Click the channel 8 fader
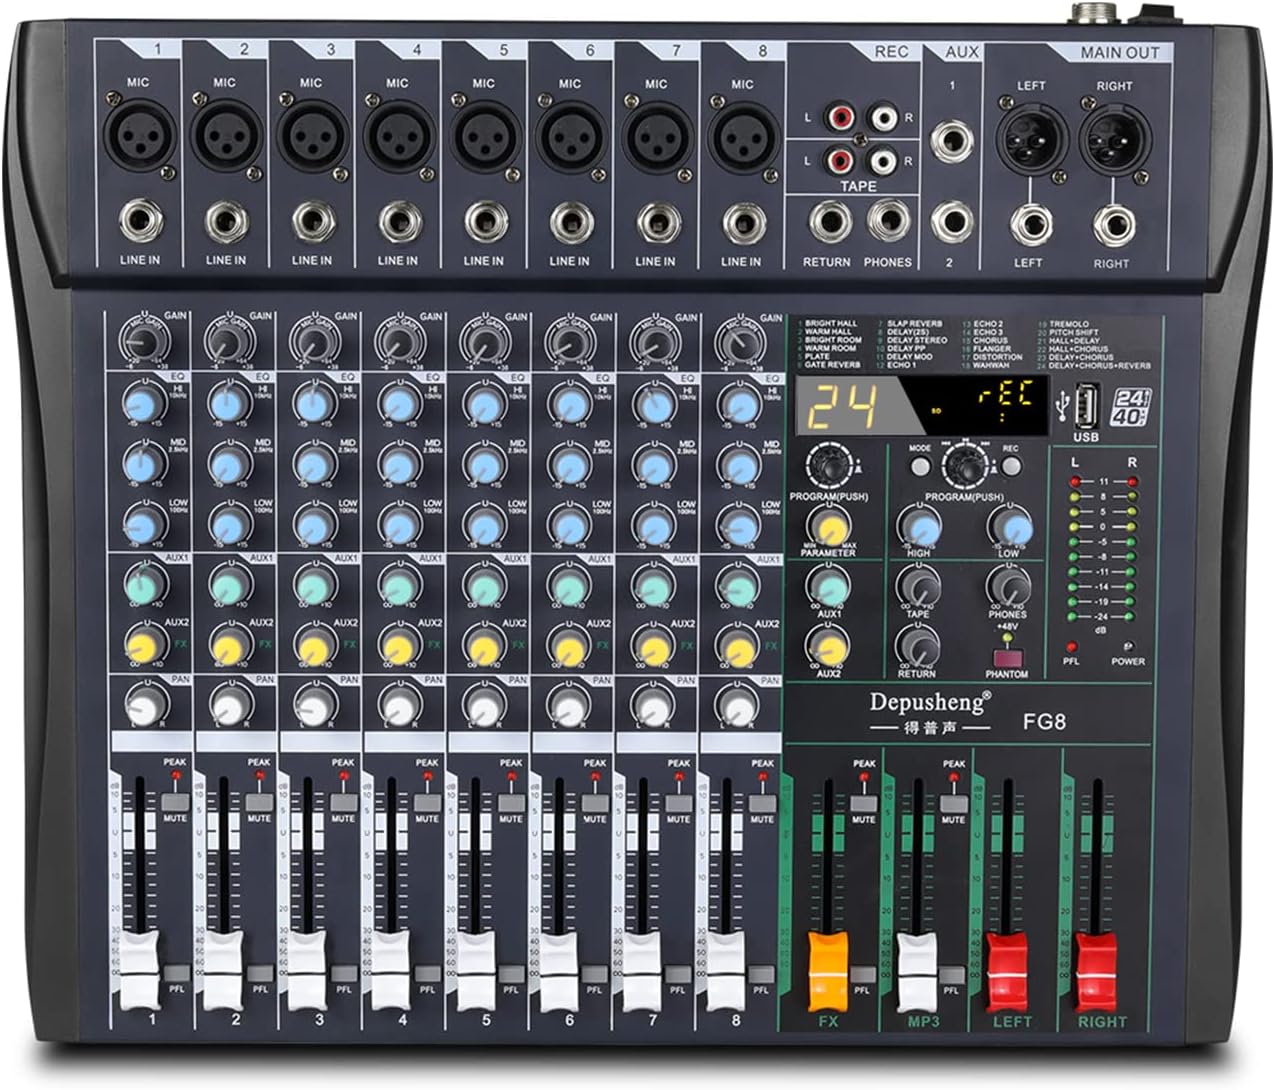Screen dimensions: 1275x1090 click(726, 970)
